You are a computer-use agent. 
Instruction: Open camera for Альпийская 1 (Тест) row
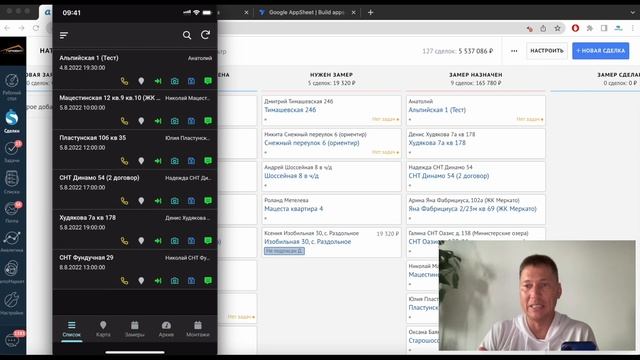point(175,81)
